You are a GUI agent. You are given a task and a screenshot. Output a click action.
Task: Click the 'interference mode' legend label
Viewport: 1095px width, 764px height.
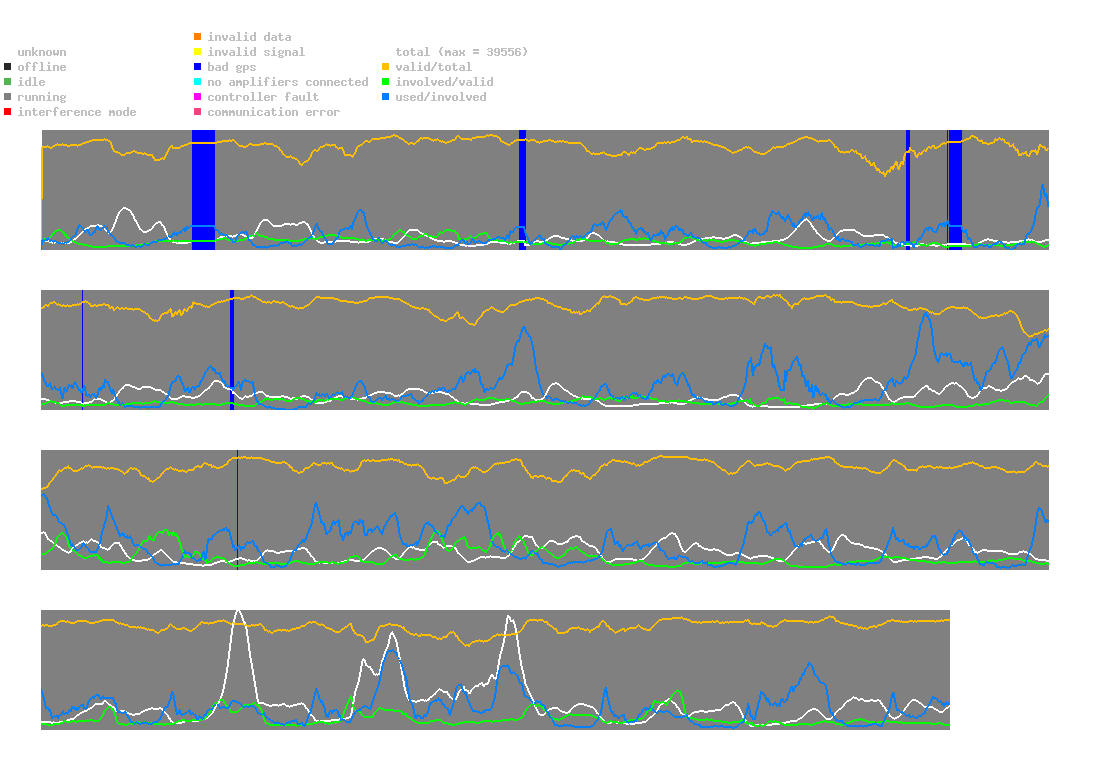tap(77, 112)
